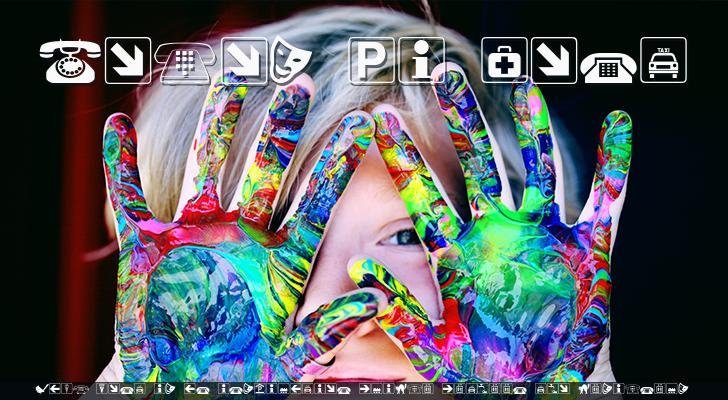Click the taxi icon
The image size is (728, 400).
coord(663,60)
